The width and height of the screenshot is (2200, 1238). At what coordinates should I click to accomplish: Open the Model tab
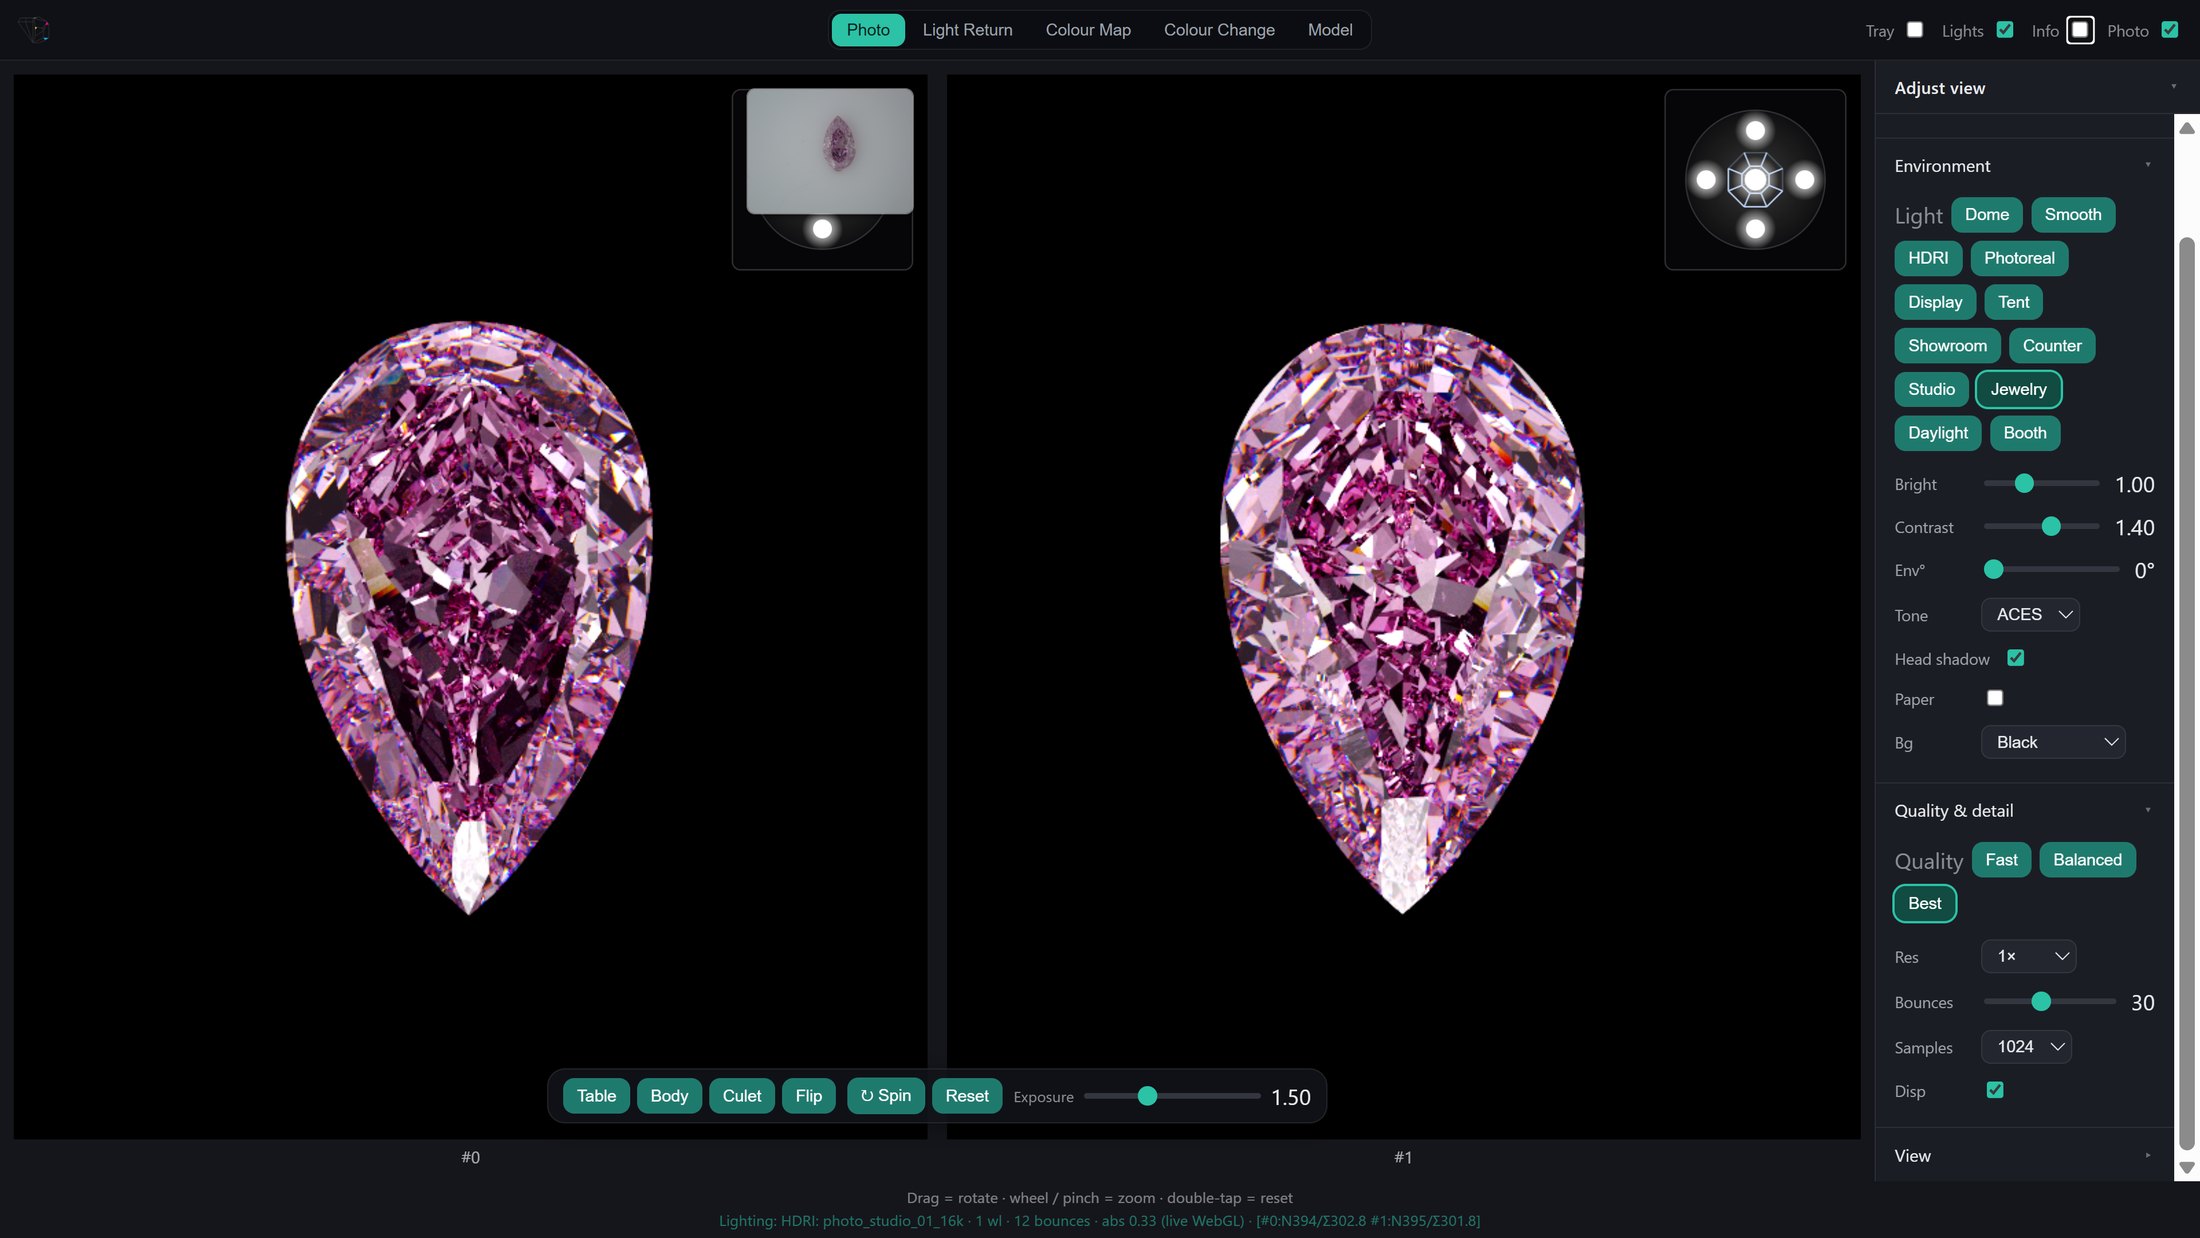coord(1330,30)
